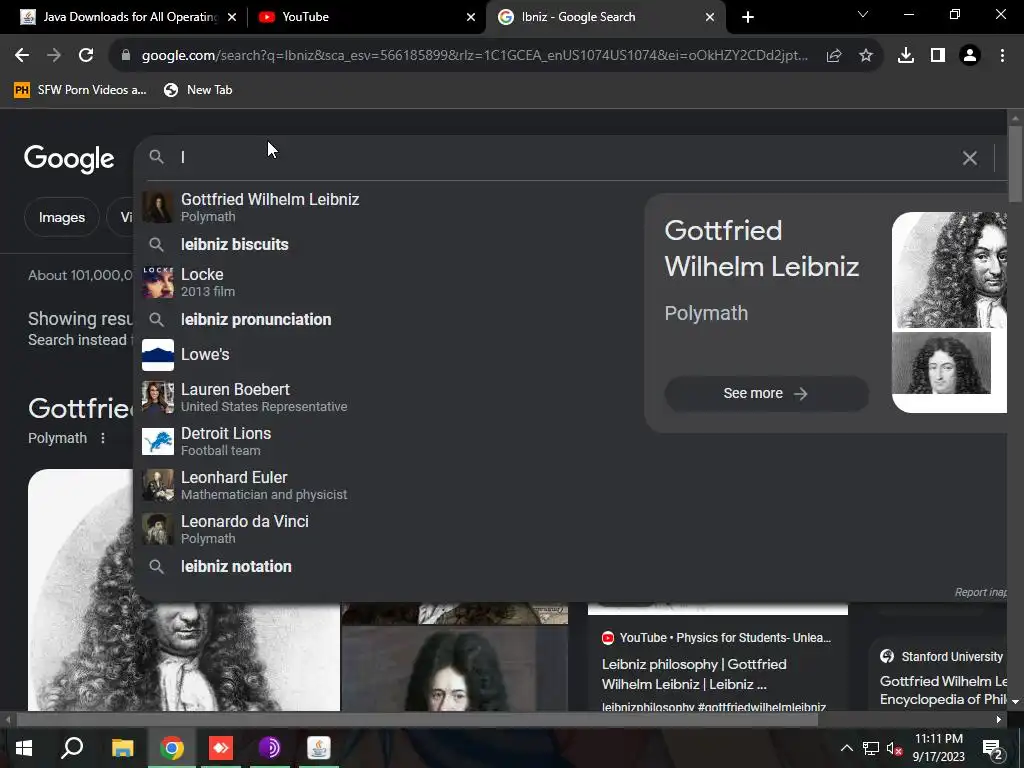
Task: Expand the tab search dropdown
Action: point(863,14)
